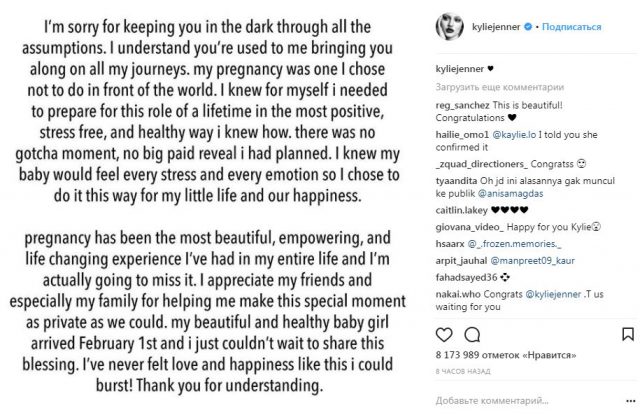View the 8 173 989 likes list

506,355
